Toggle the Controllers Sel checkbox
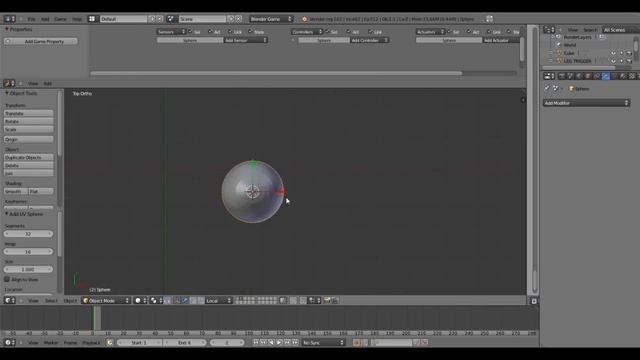Screen dimensions: 640x360 pos(327,31)
